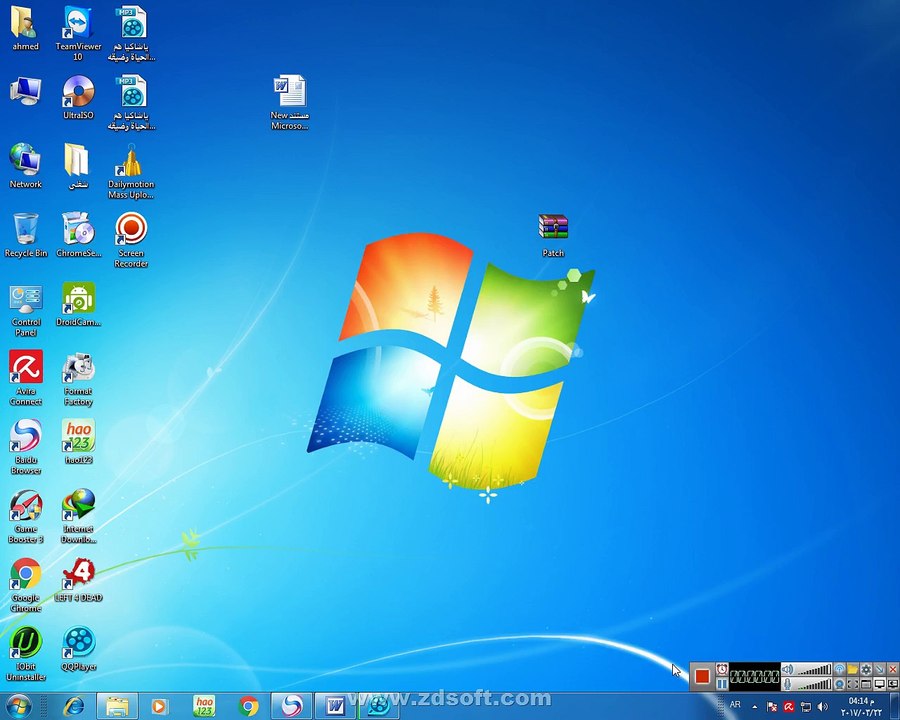
Task: Select the New Microsoft Word document icon
Action: pos(289,102)
